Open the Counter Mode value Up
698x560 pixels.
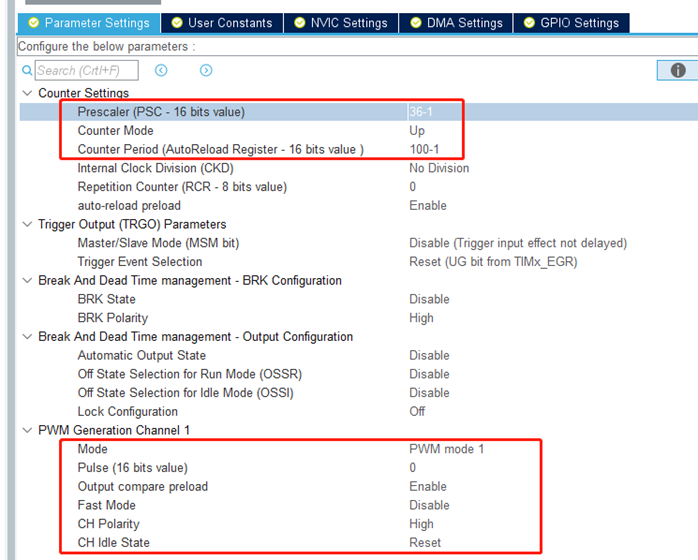tap(417, 130)
